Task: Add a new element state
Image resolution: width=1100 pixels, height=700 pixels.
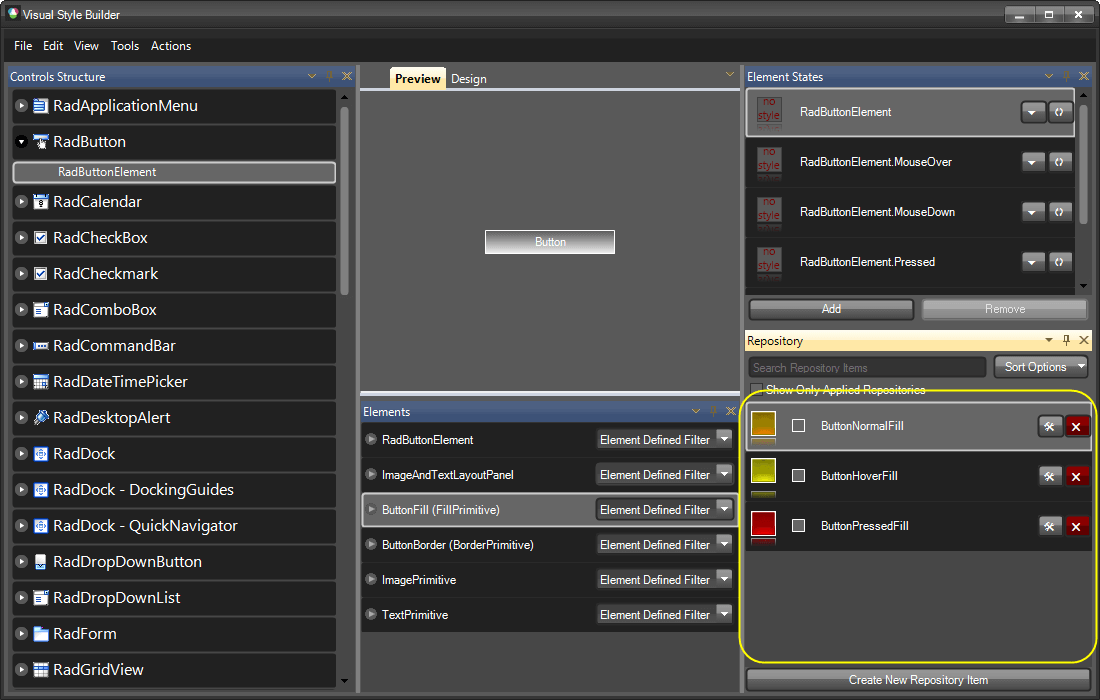Action: (x=830, y=309)
